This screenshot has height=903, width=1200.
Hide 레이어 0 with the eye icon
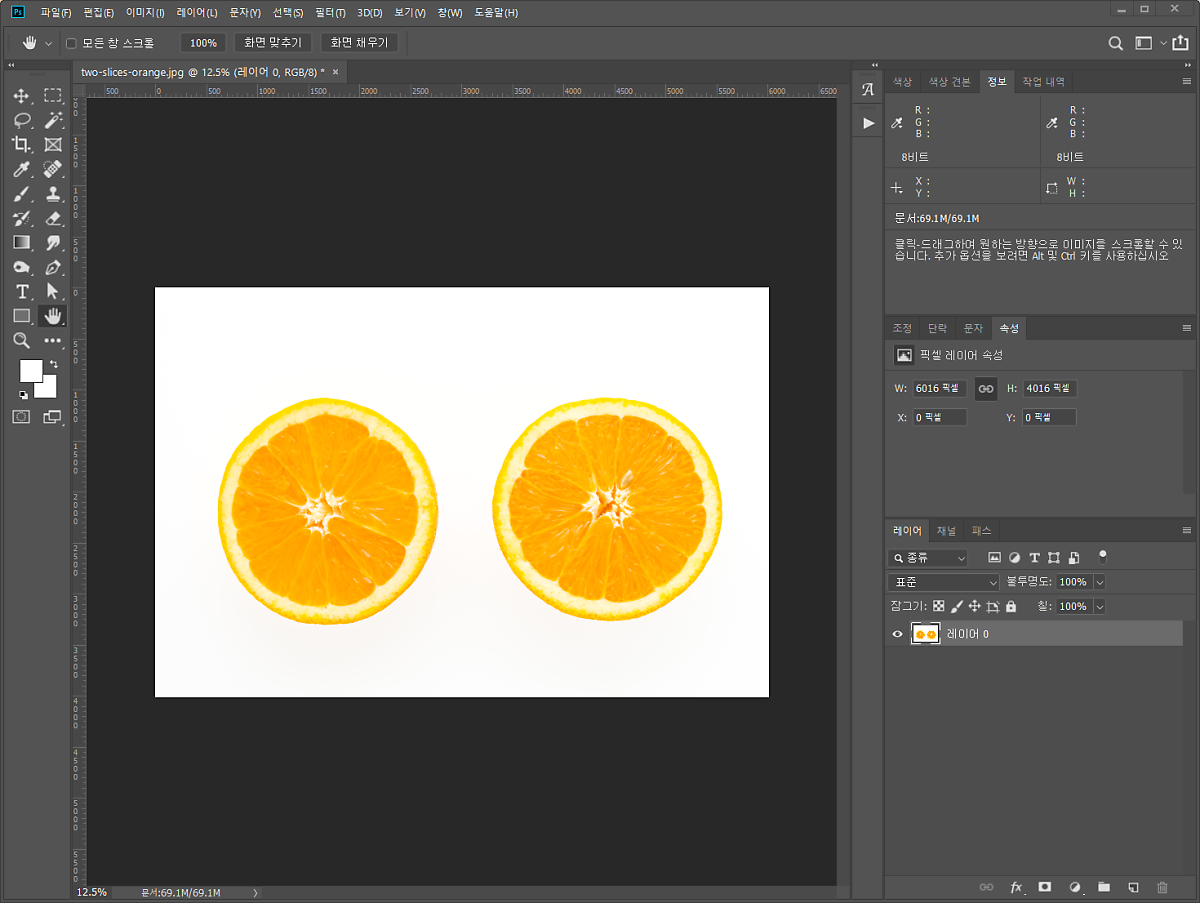click(897, 634)
